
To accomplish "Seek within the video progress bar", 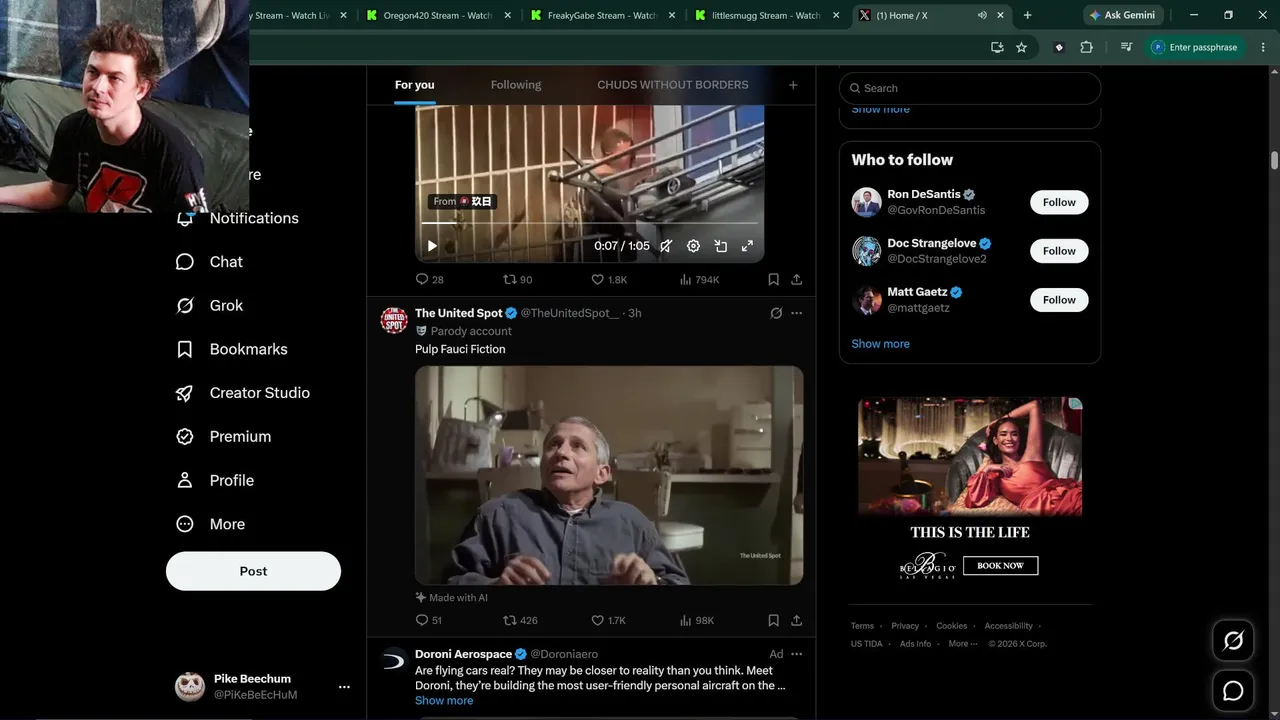I will (x=590, y=223).
